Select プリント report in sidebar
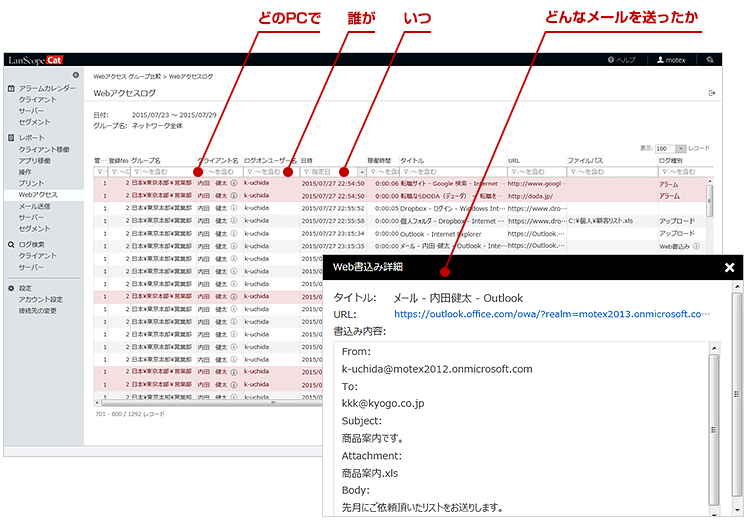This screenshot has width=747, height=521. coord(31,183)
